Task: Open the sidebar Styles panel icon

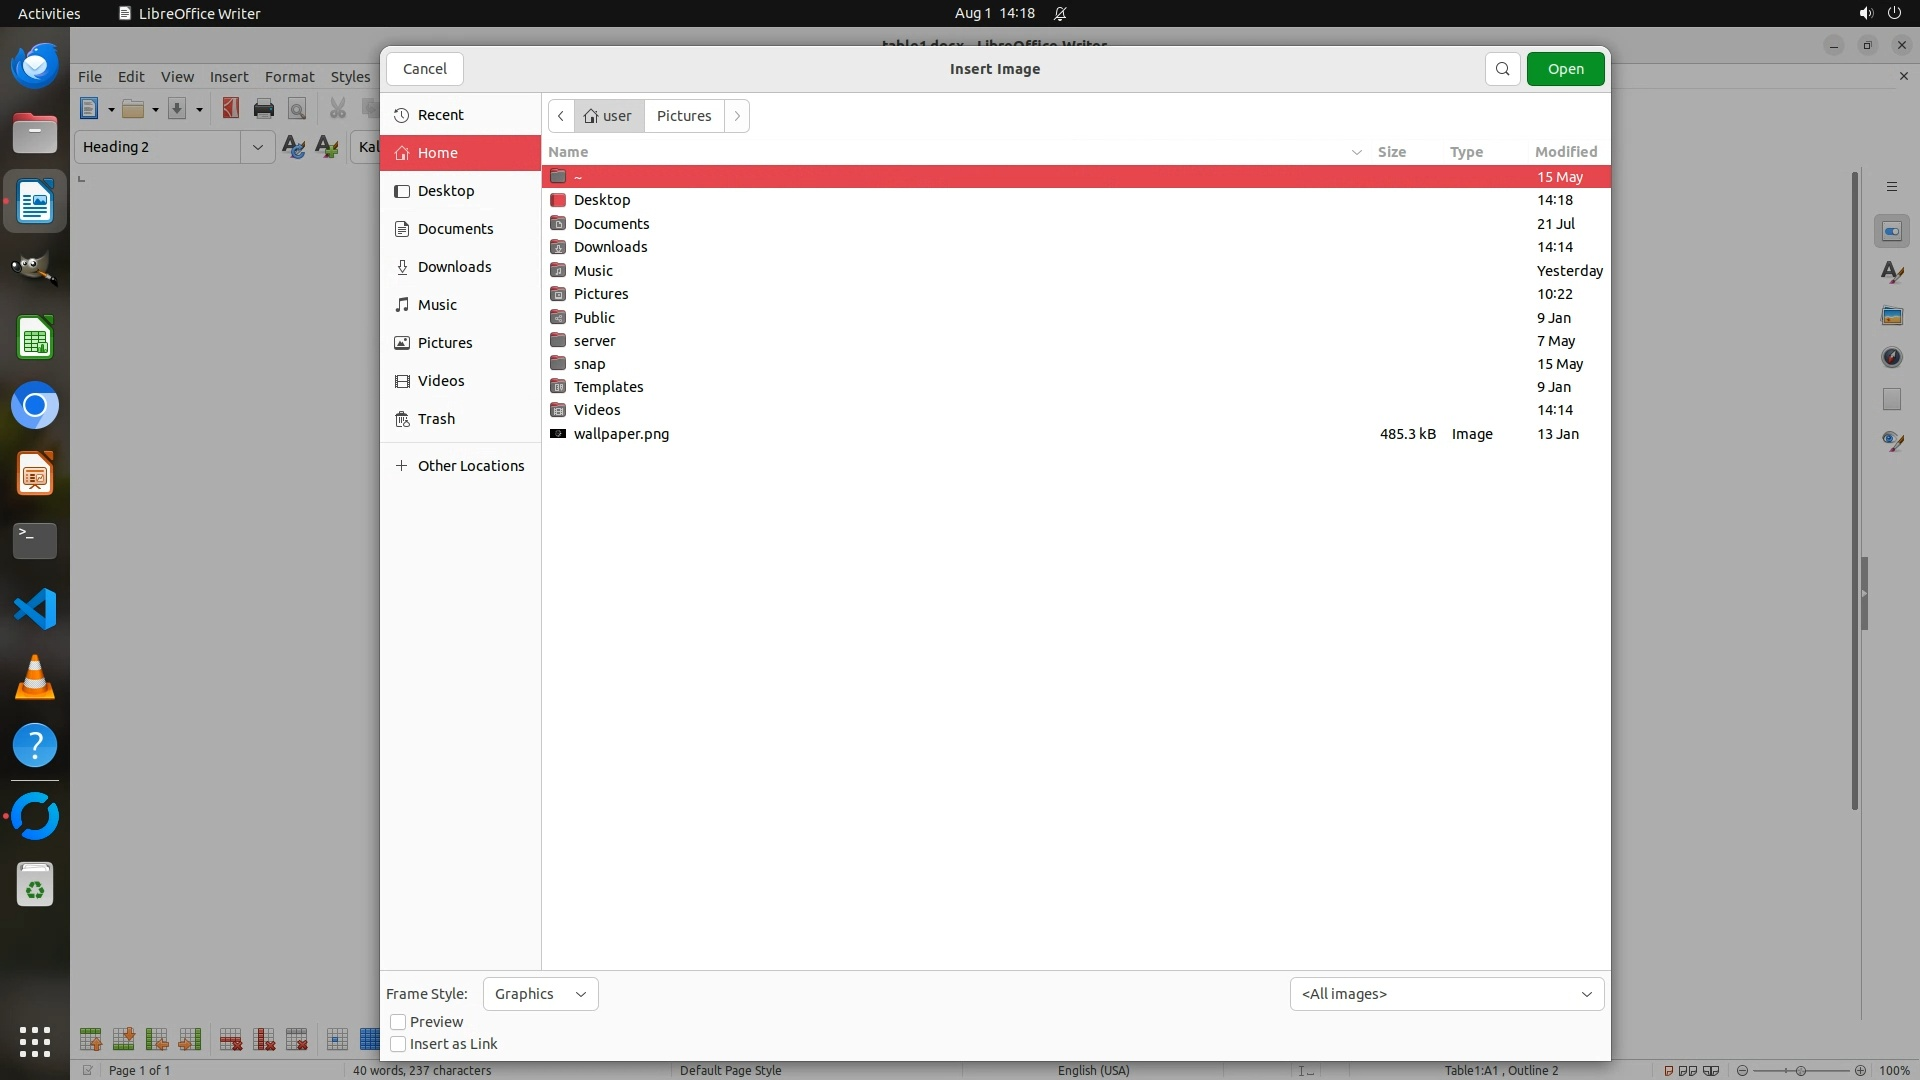Action: click(x=1891, y=272)
